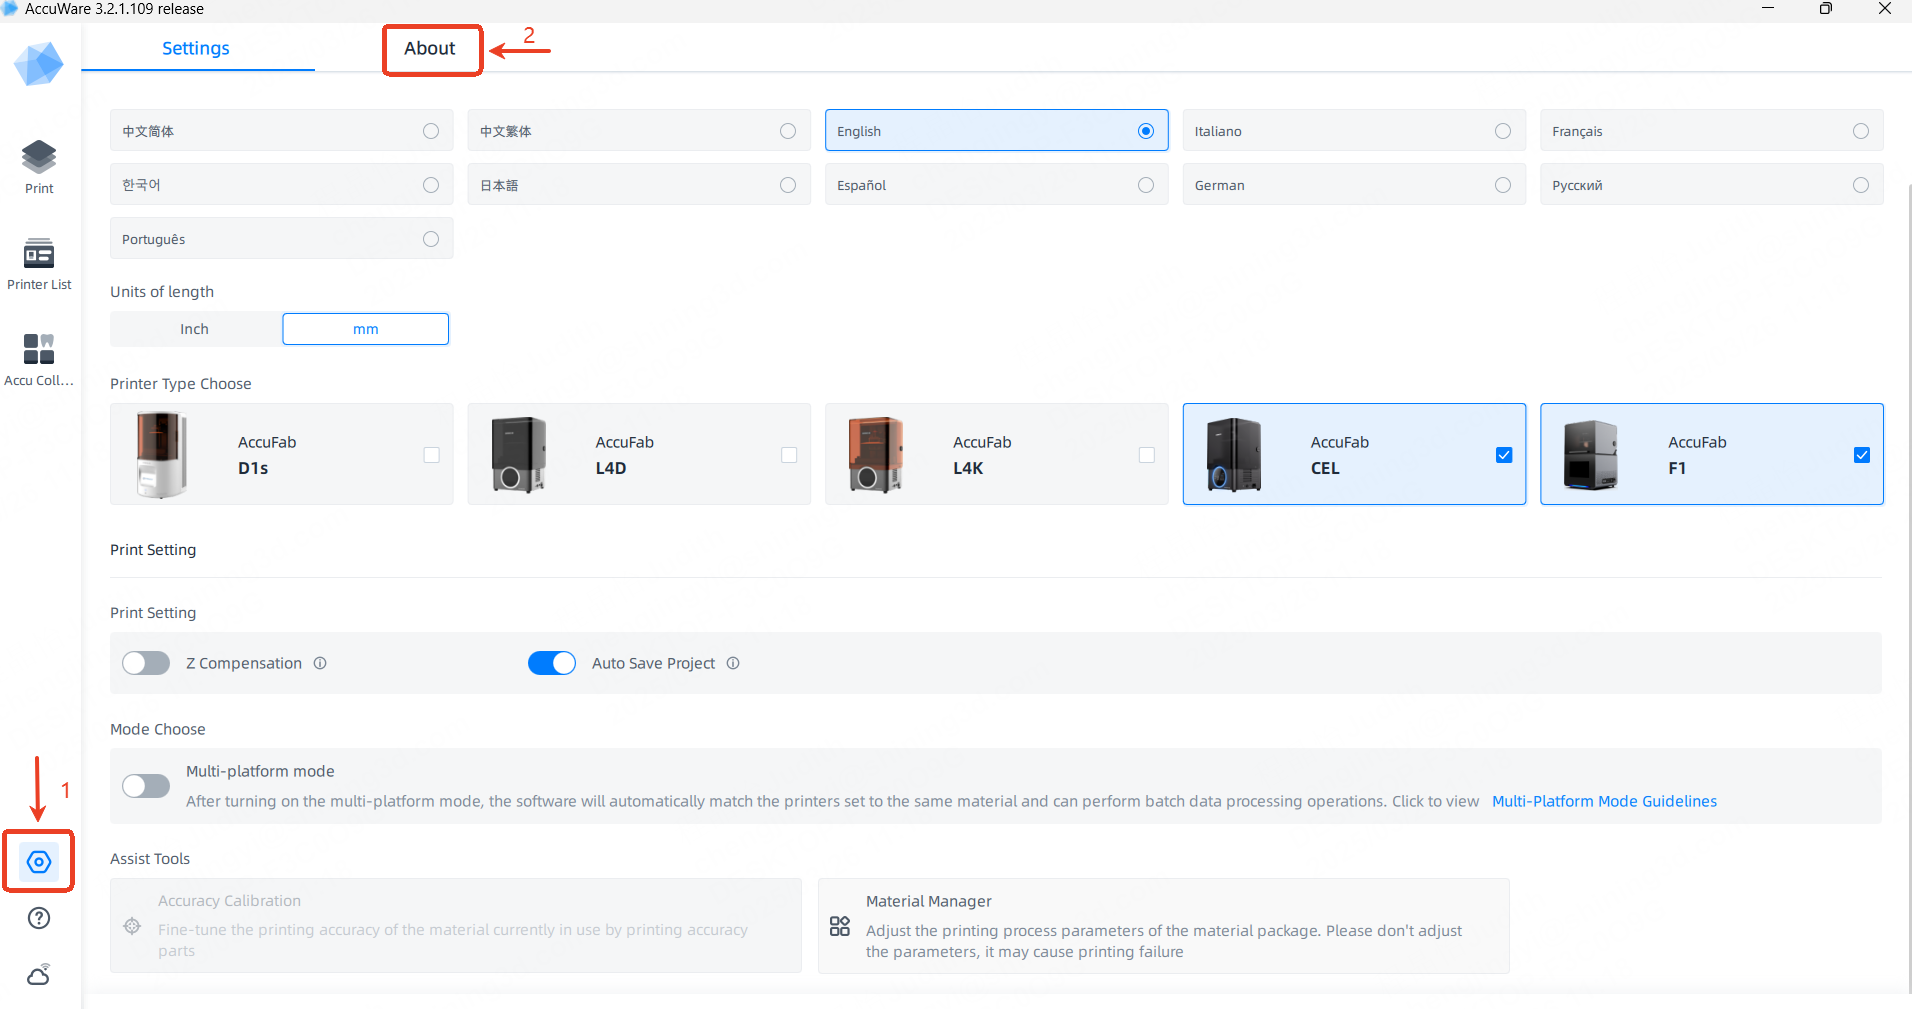Select Español language option

pyautogui.click(x=997, y=185)
